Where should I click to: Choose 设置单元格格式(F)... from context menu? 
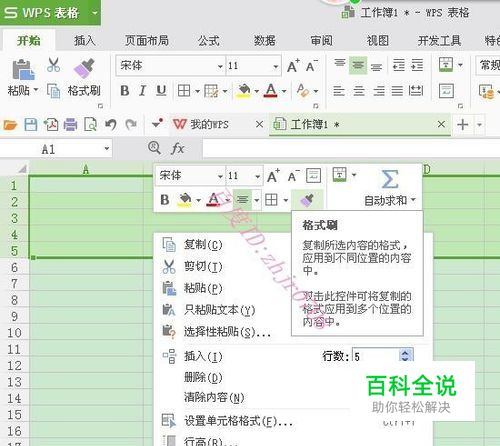pos(239,421)
